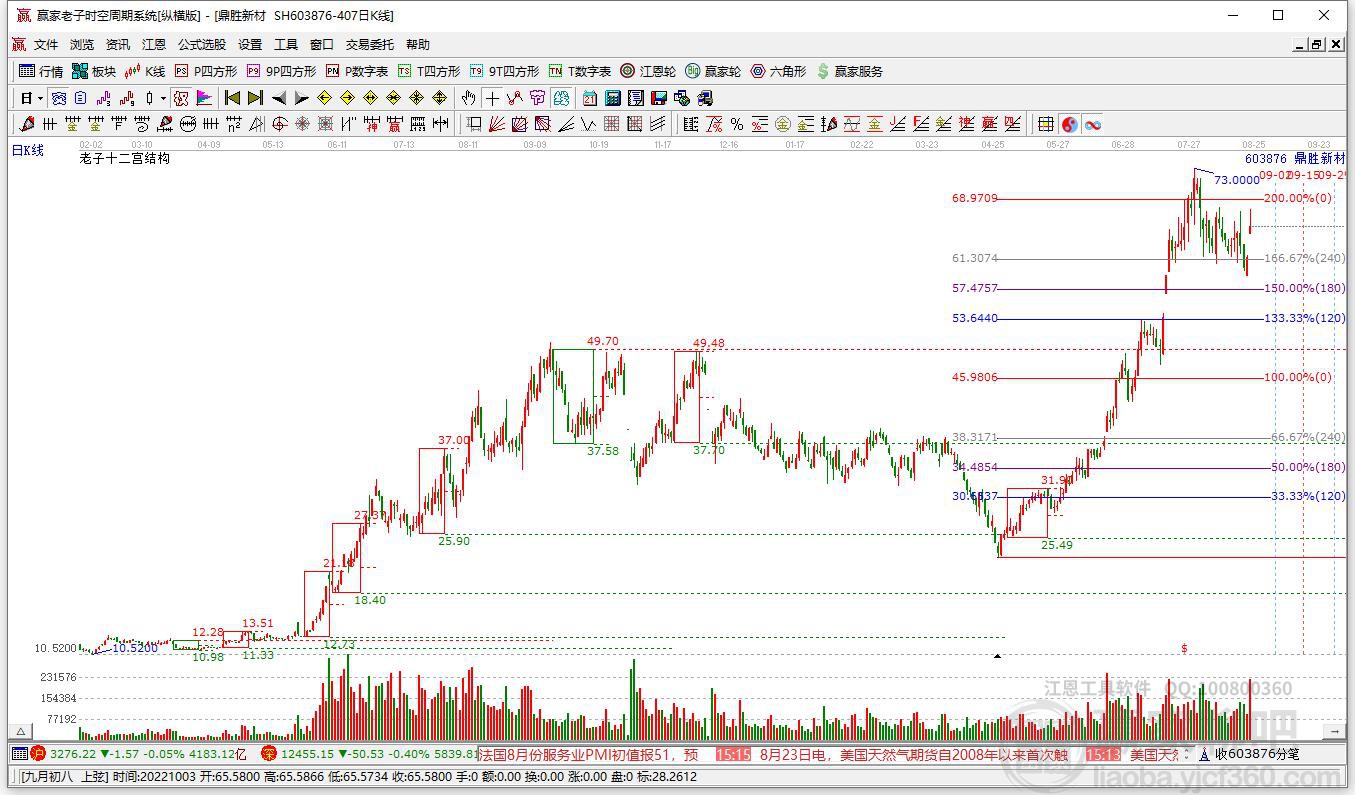Open the 设置 menu
Image resolution: width=1355 pixels, height=795 pixels.
(x=250, y=45)
